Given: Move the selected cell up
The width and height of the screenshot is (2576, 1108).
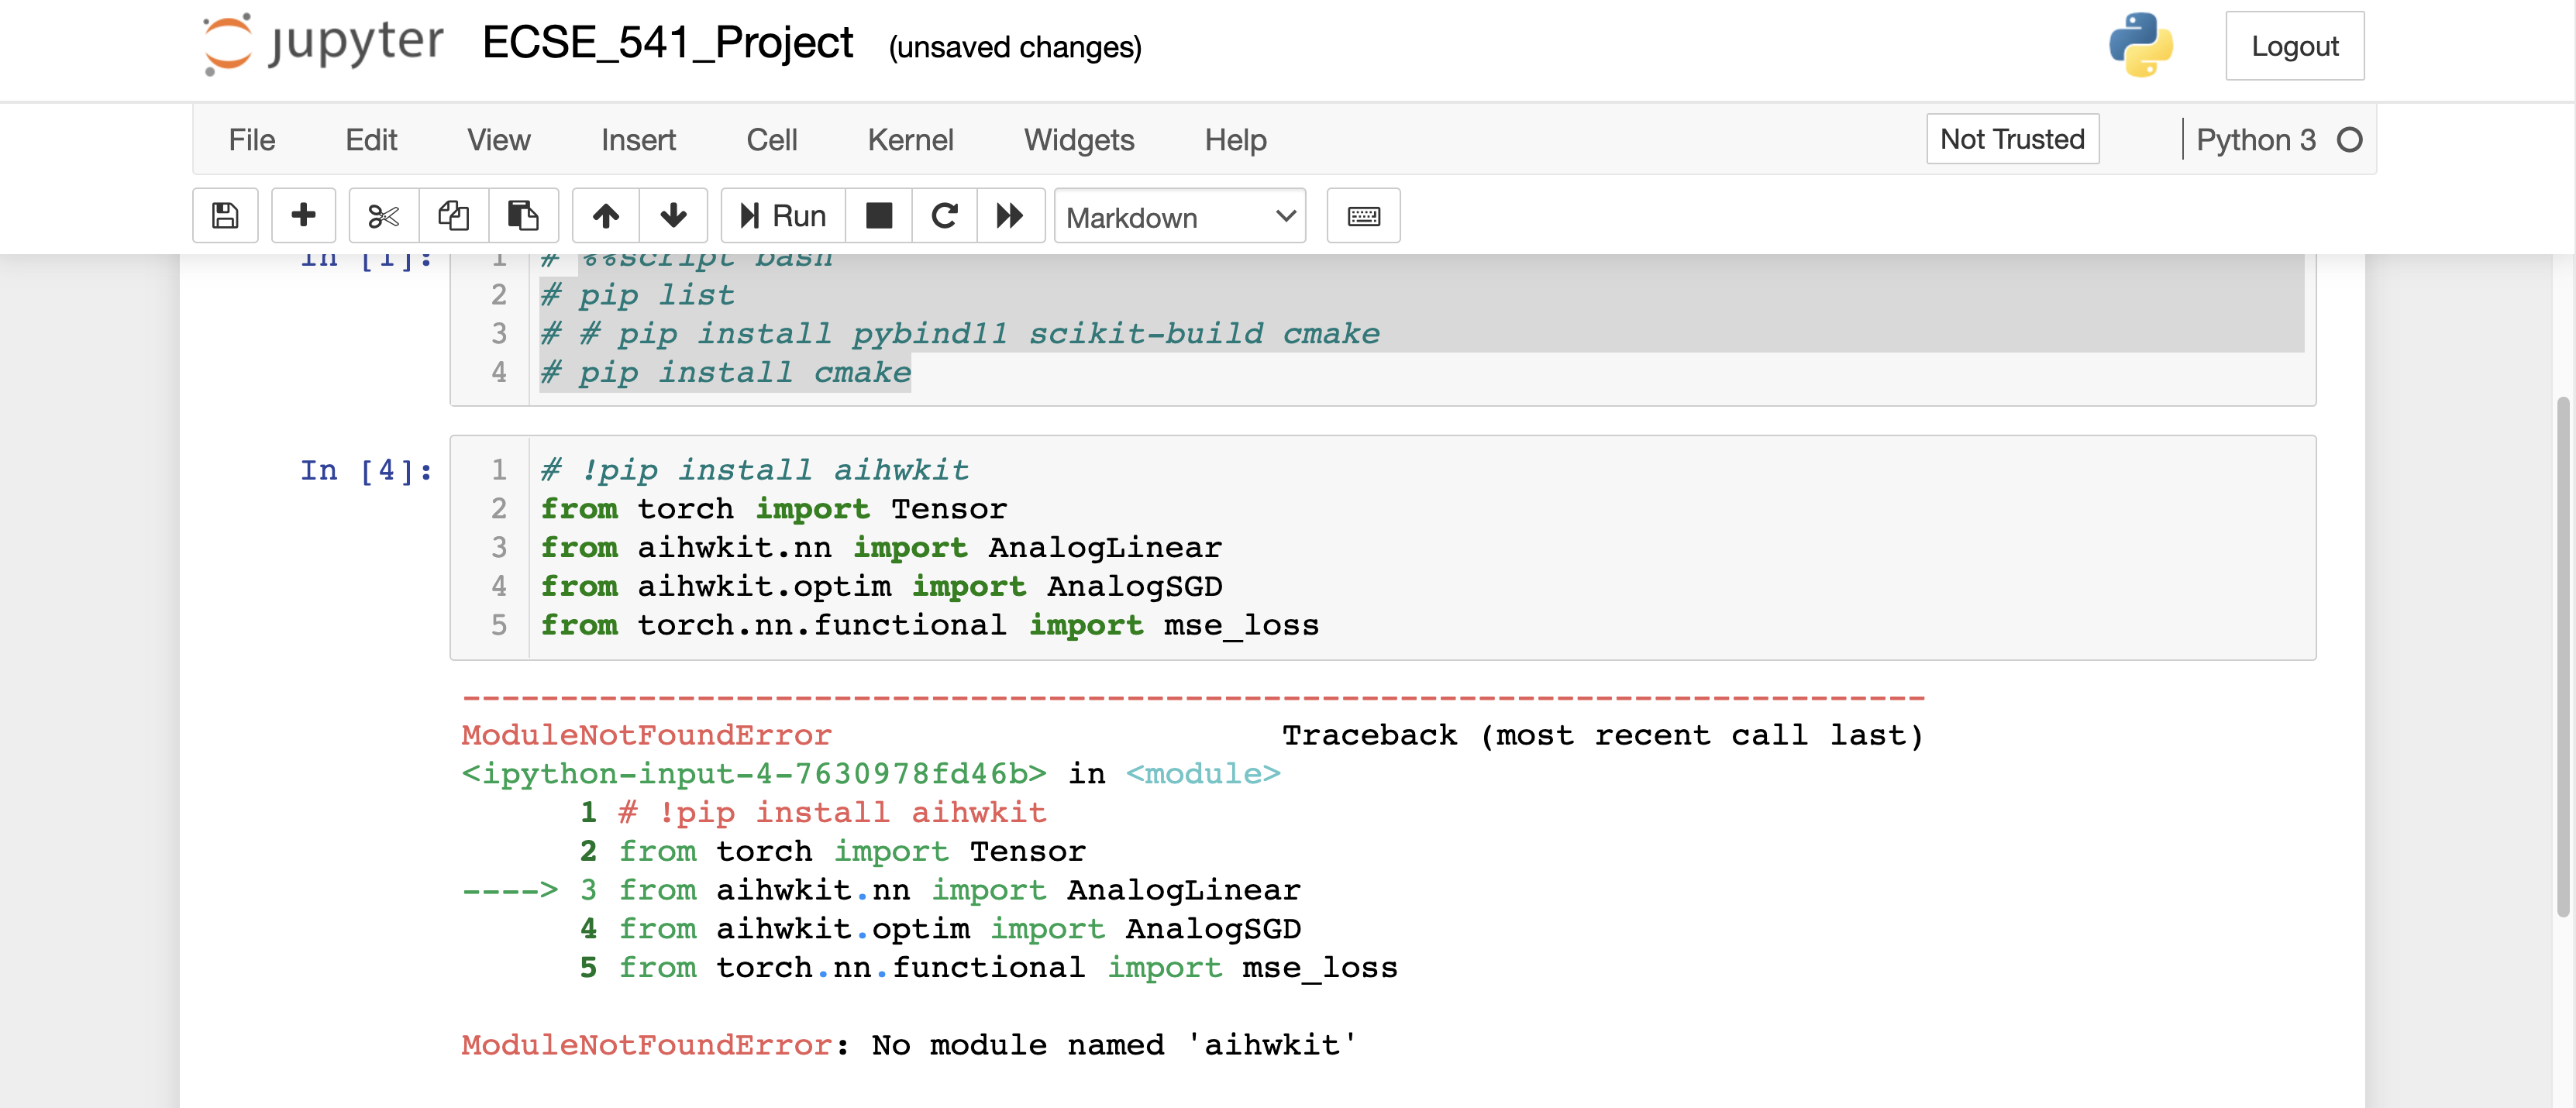Looking at the screenshot, I should (605, 216).
